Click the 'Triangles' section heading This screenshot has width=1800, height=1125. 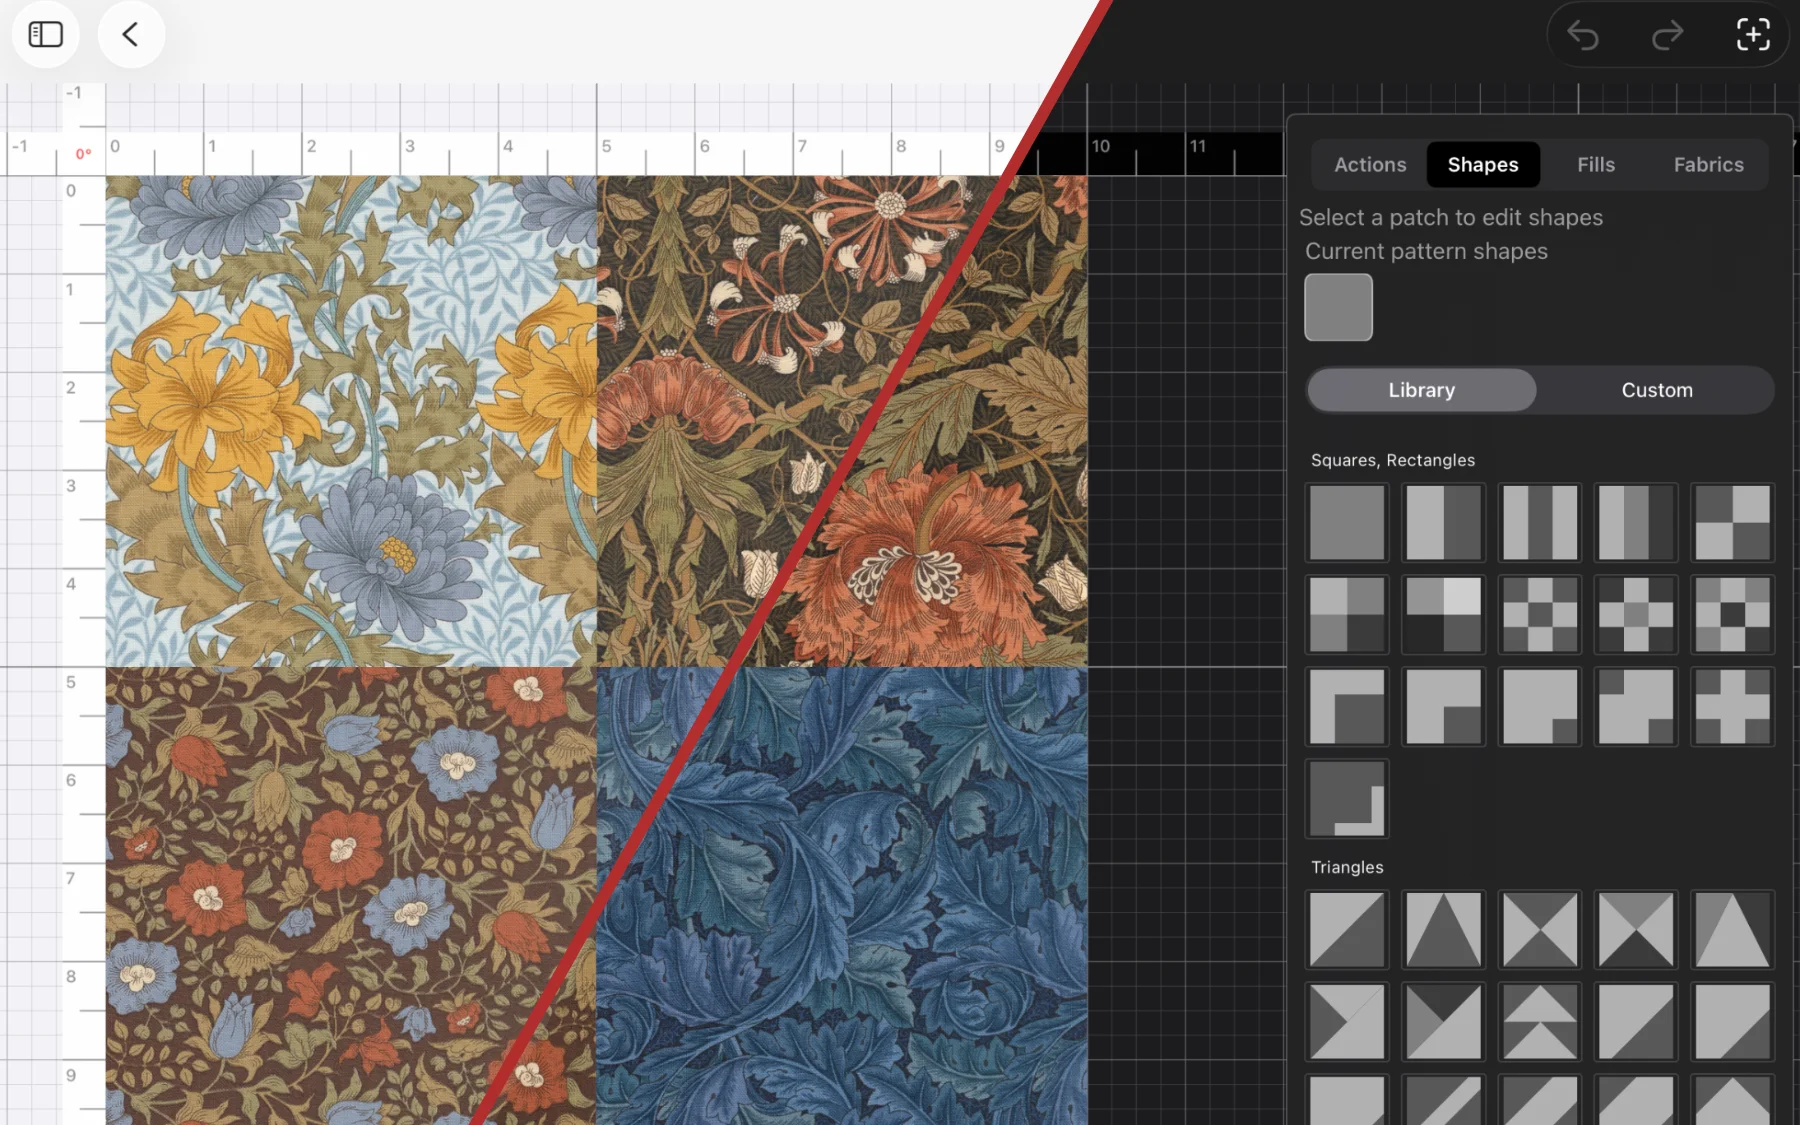pos(1347,867)
